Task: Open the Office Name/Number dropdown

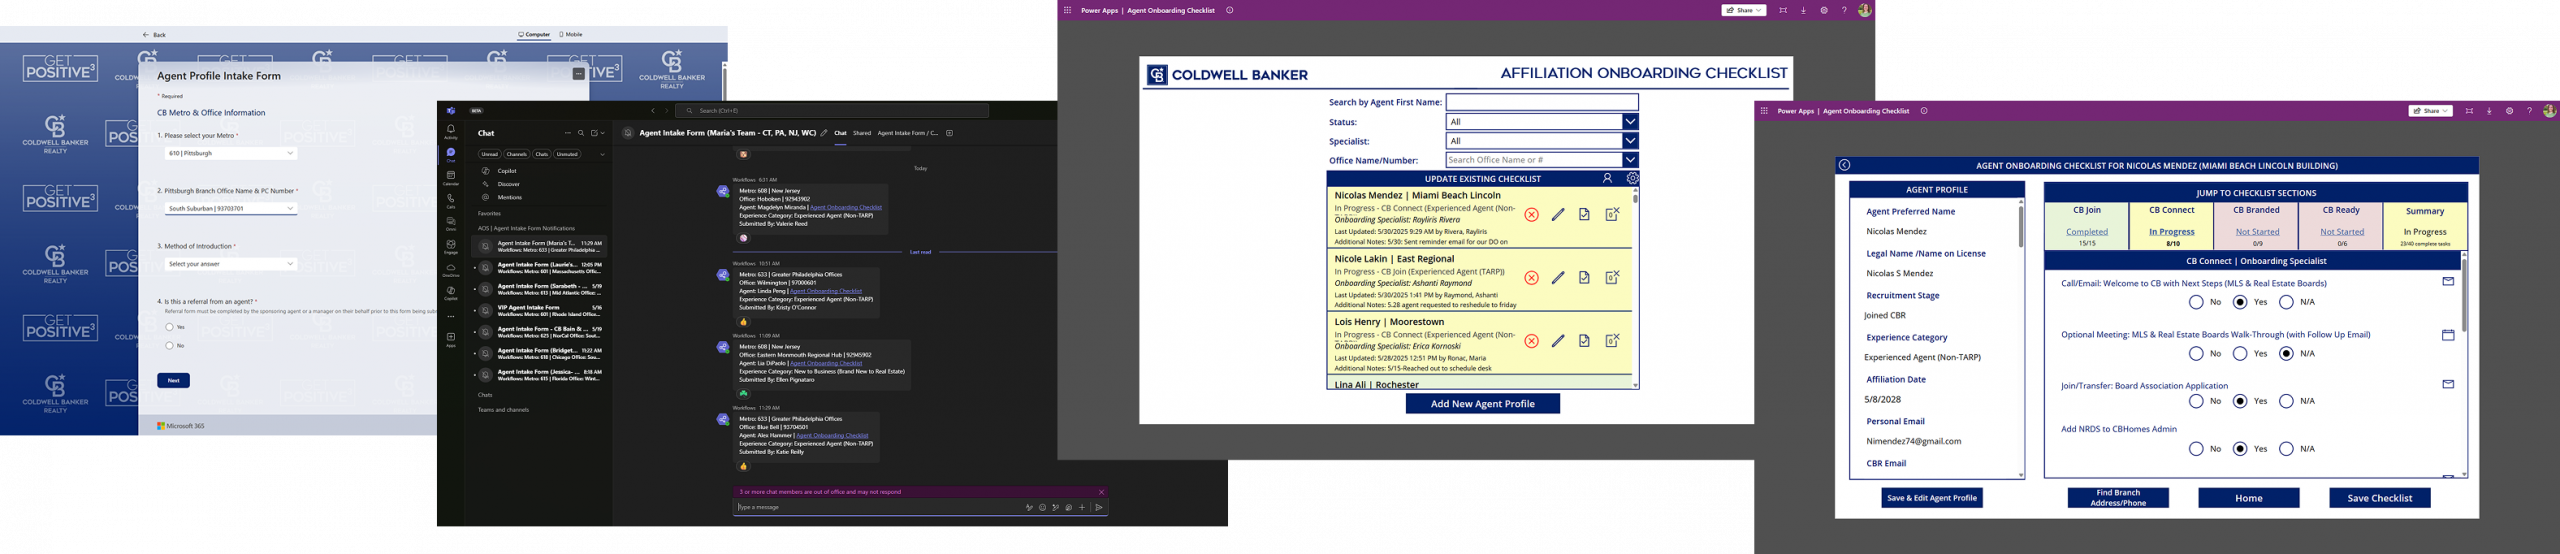Action: point(1542,160)
